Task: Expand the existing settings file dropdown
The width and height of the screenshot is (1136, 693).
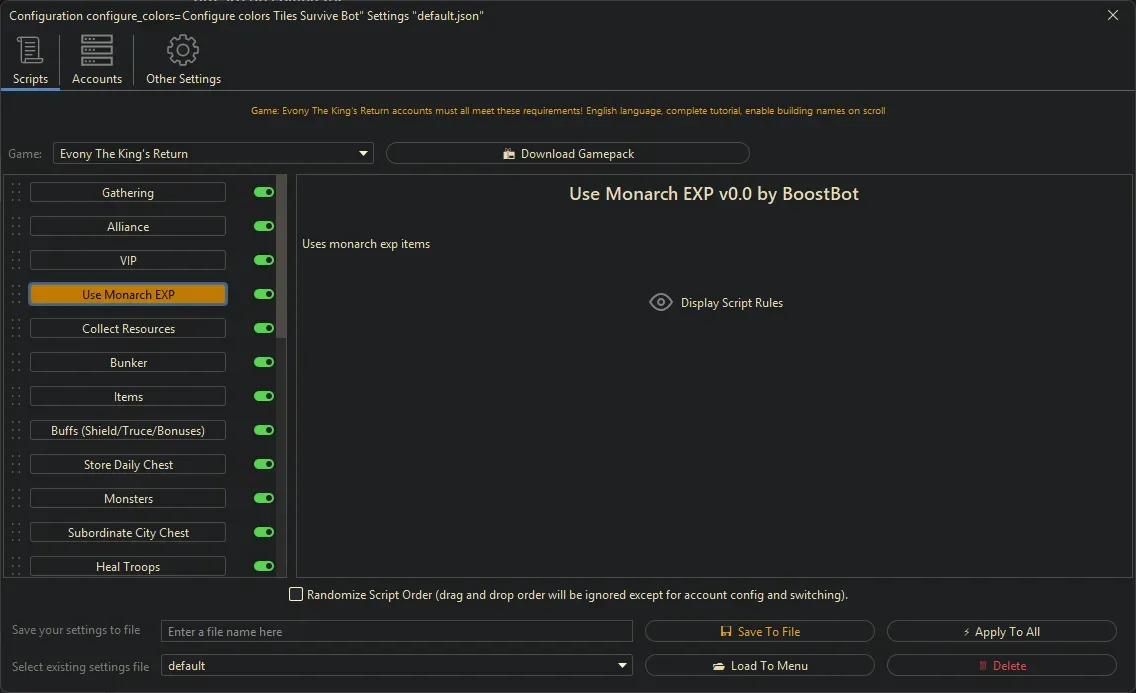Action: coord(622,665)
